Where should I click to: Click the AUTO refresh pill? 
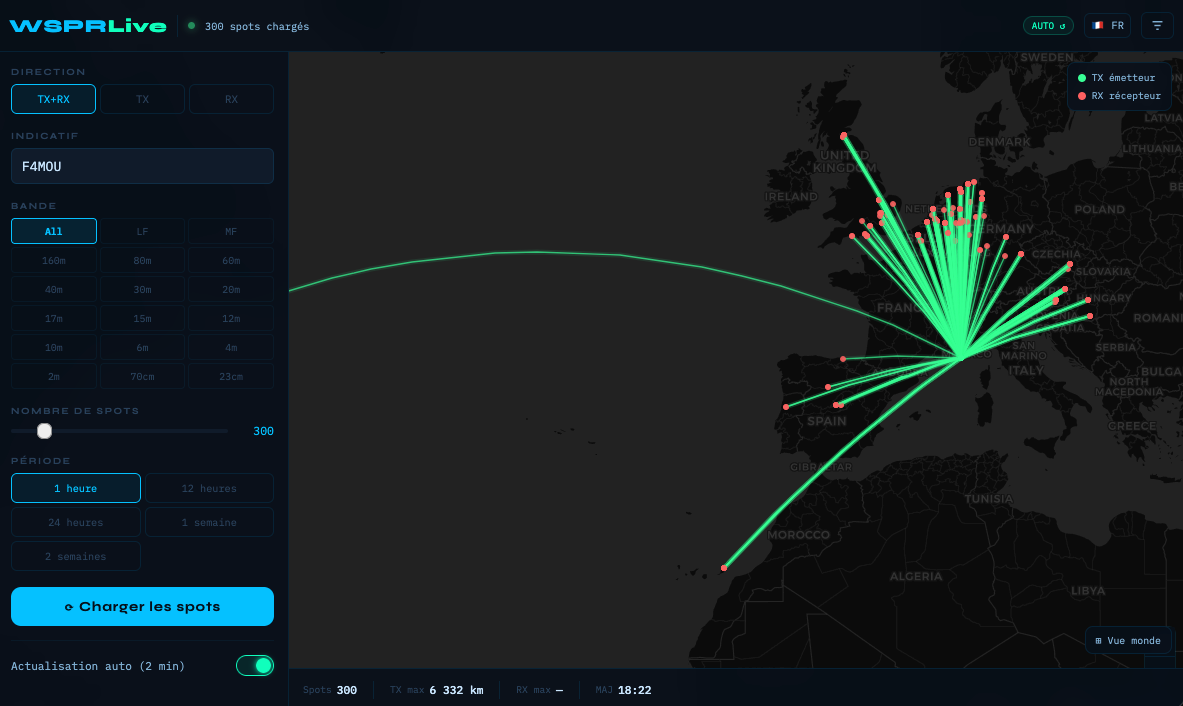(x=1048, y=25)
